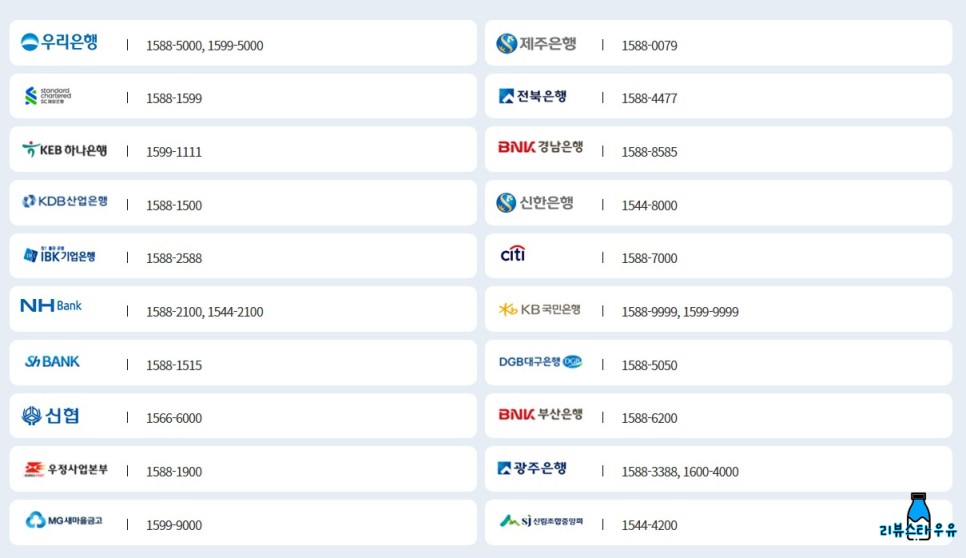Click the phone number 1588-7000
Image resolution: width=966 pixels, height=558 pixels.
[x=649, y=259]
